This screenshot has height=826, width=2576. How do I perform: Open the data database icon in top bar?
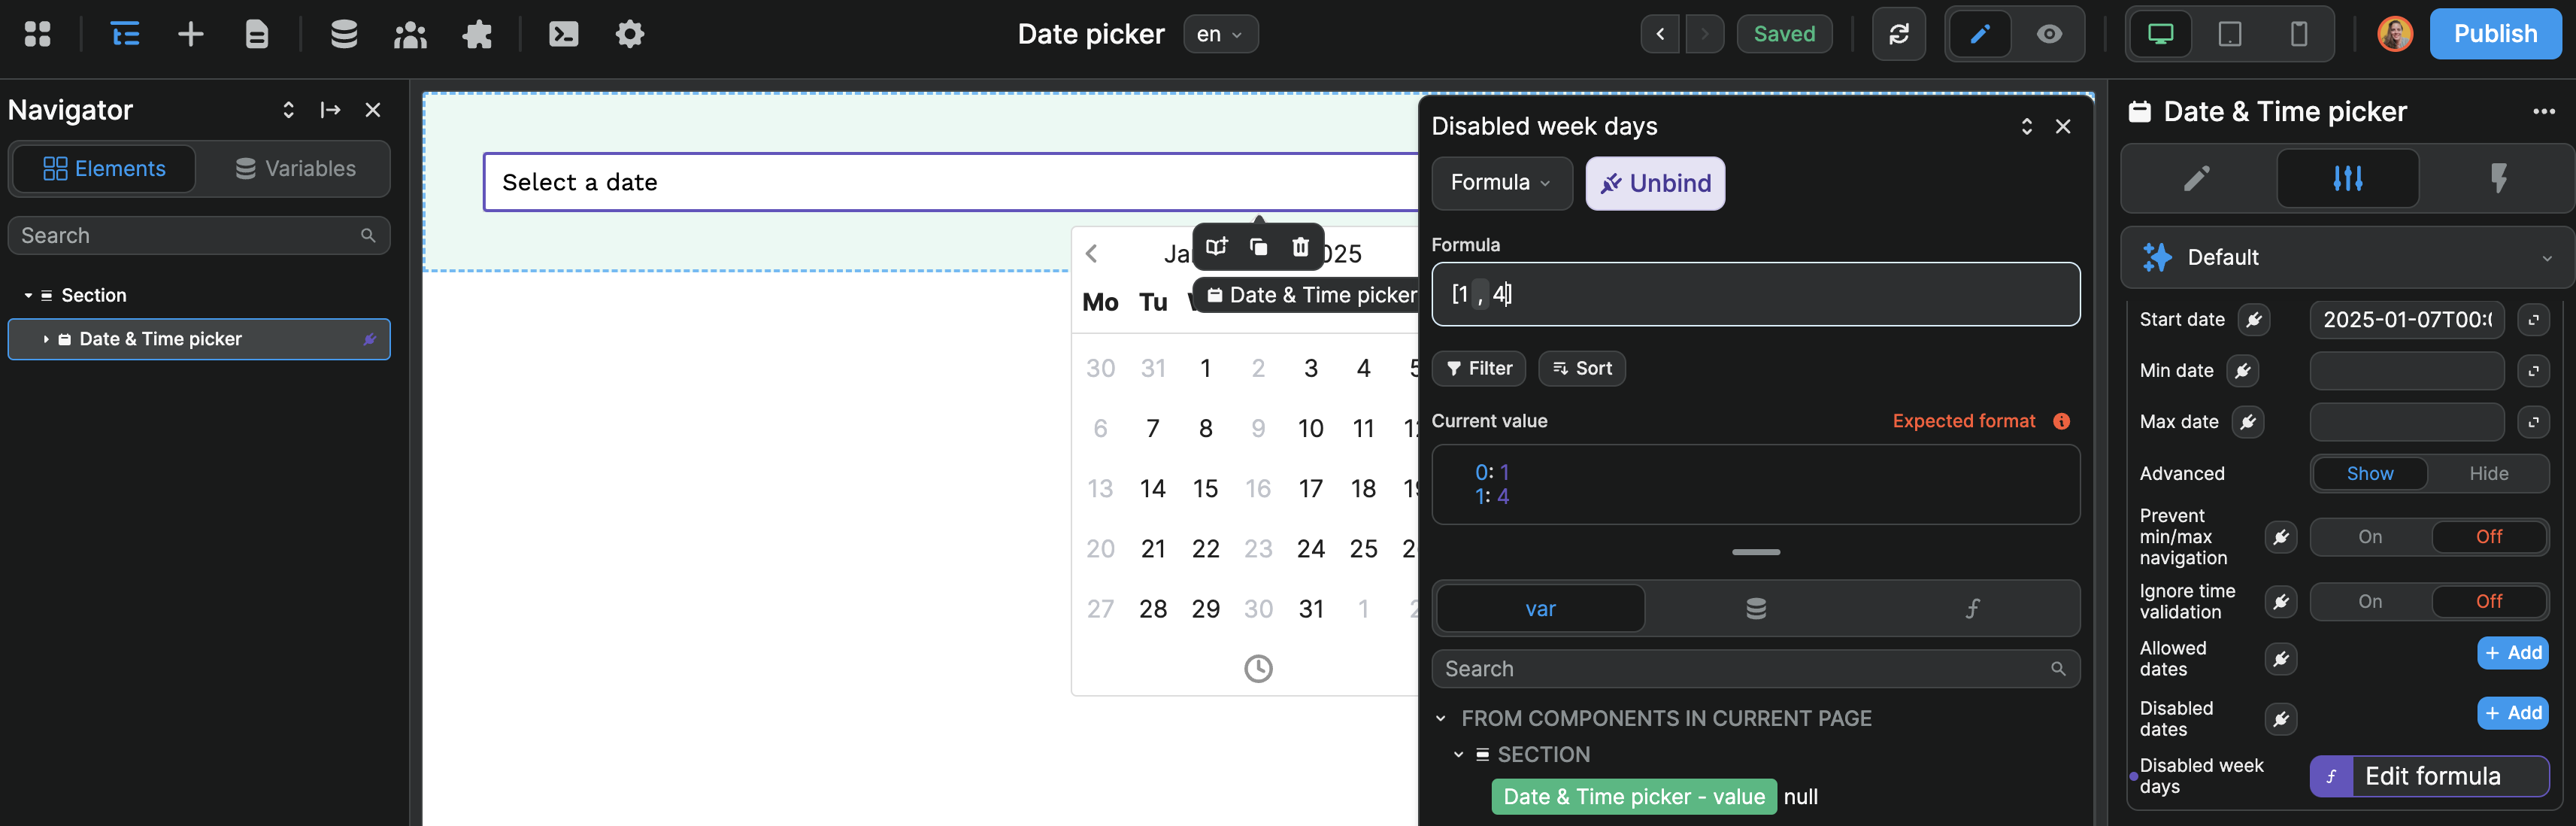(344, 34)
